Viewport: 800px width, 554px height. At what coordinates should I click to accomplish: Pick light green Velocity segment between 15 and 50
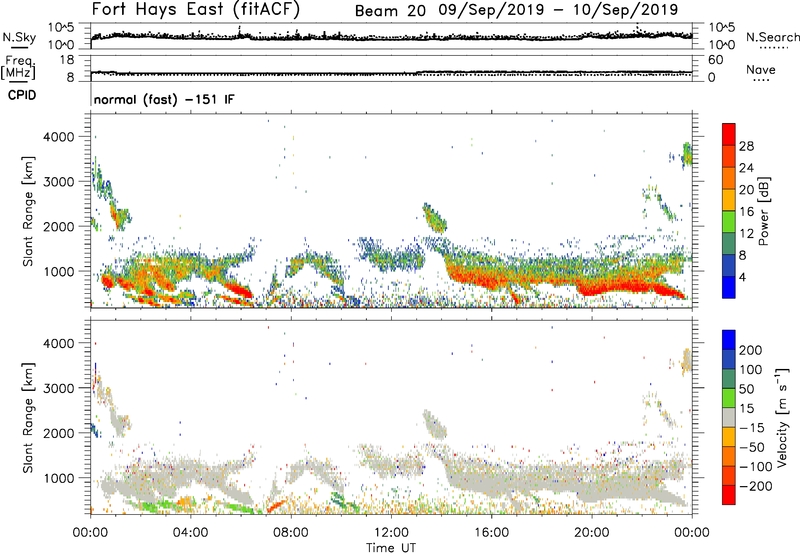(729, 398)
